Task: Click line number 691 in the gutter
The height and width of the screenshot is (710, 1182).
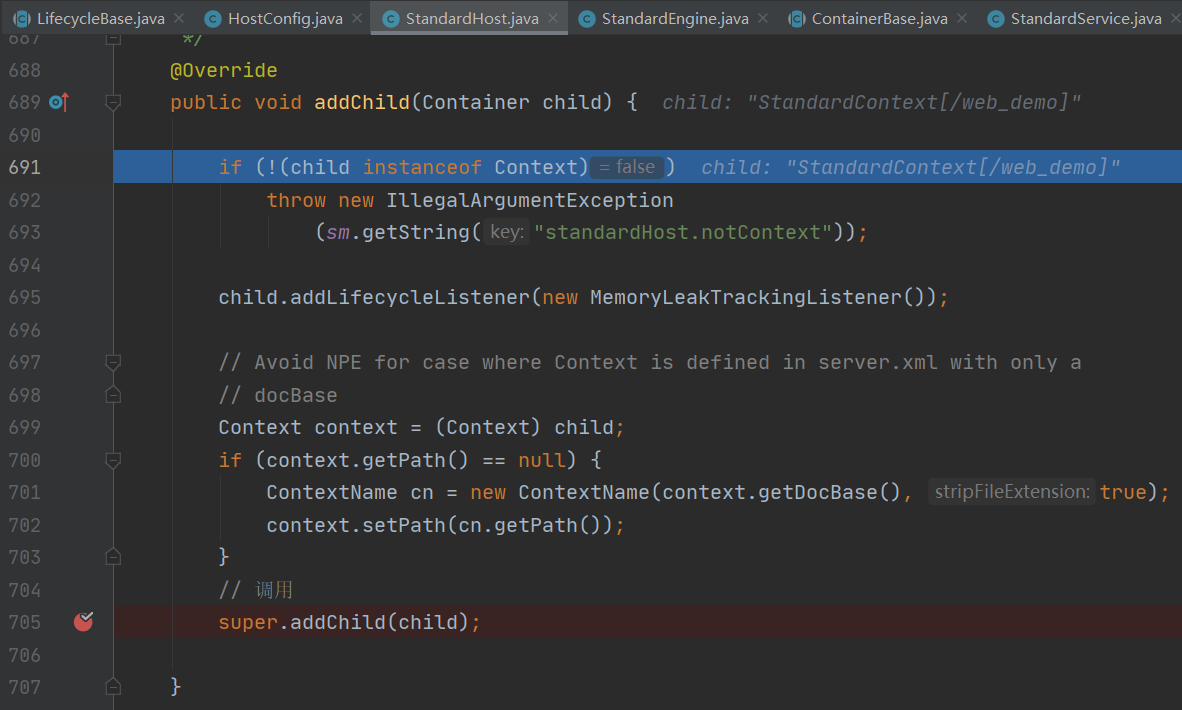Action: (x=24, y=167)
